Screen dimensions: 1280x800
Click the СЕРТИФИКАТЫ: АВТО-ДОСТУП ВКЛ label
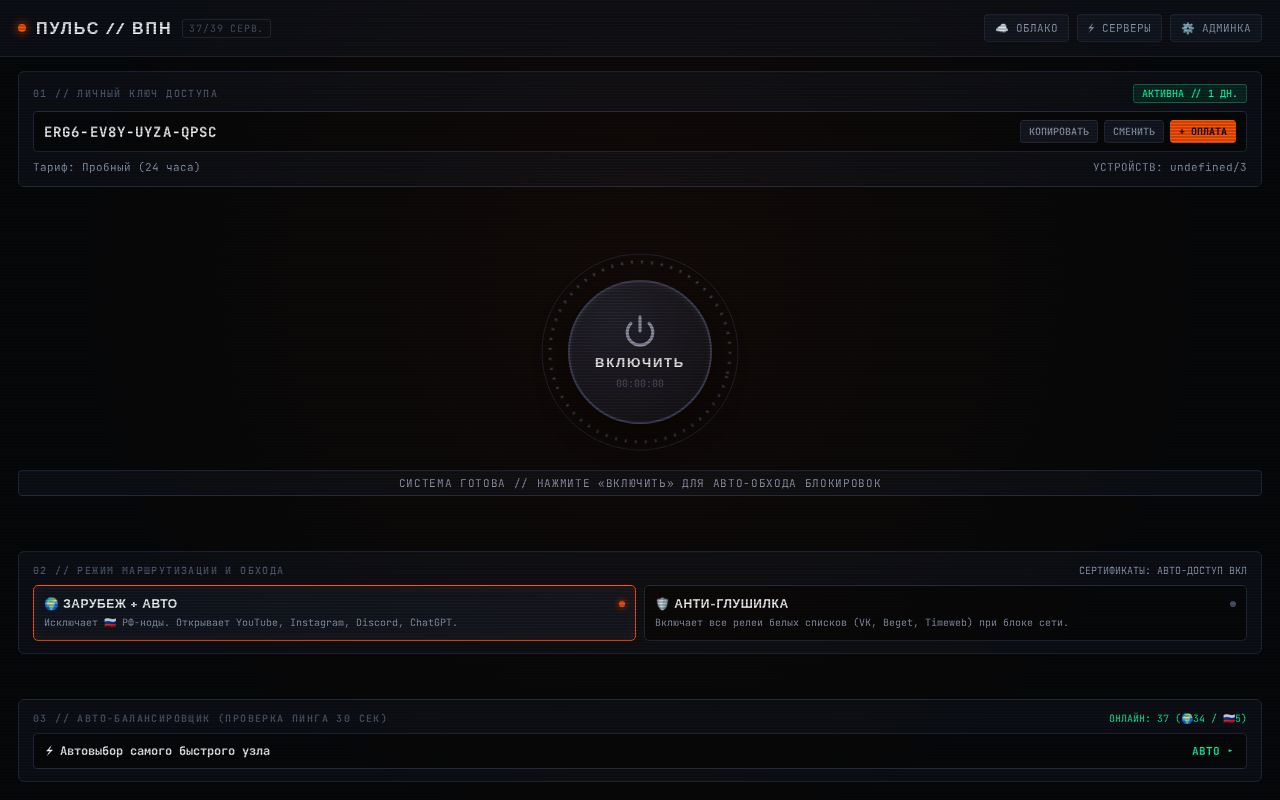(x=1163, y=571)
